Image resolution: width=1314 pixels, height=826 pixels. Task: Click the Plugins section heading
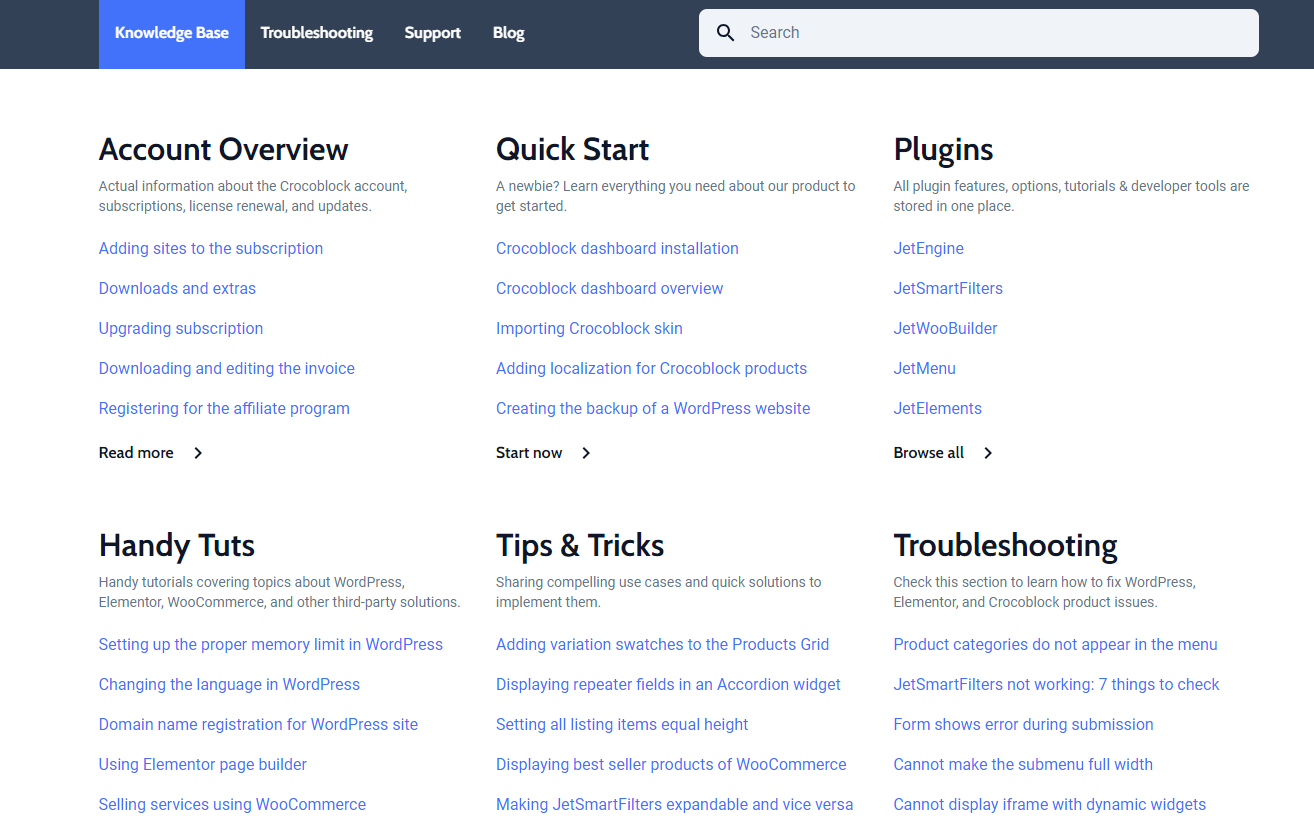(x=944, y=149)
